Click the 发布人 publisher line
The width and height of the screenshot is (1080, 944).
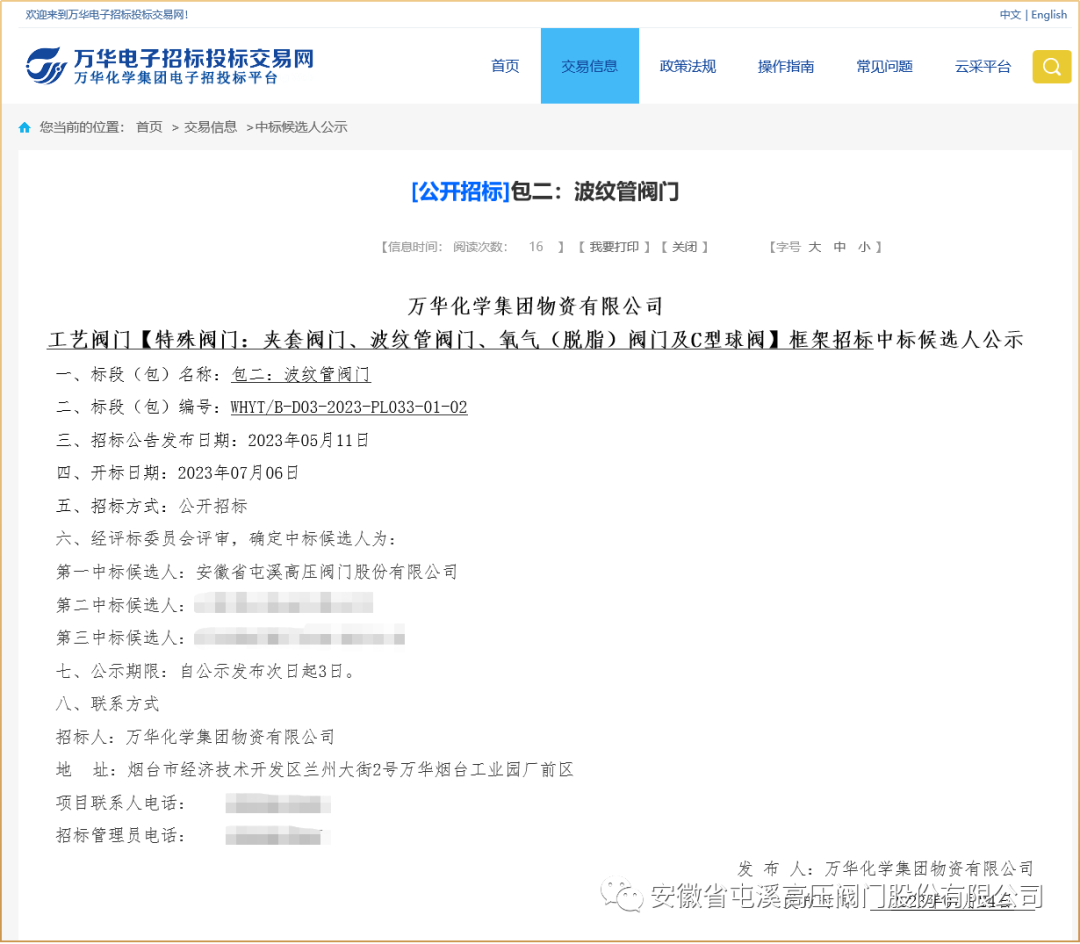[x=886, y=868]
